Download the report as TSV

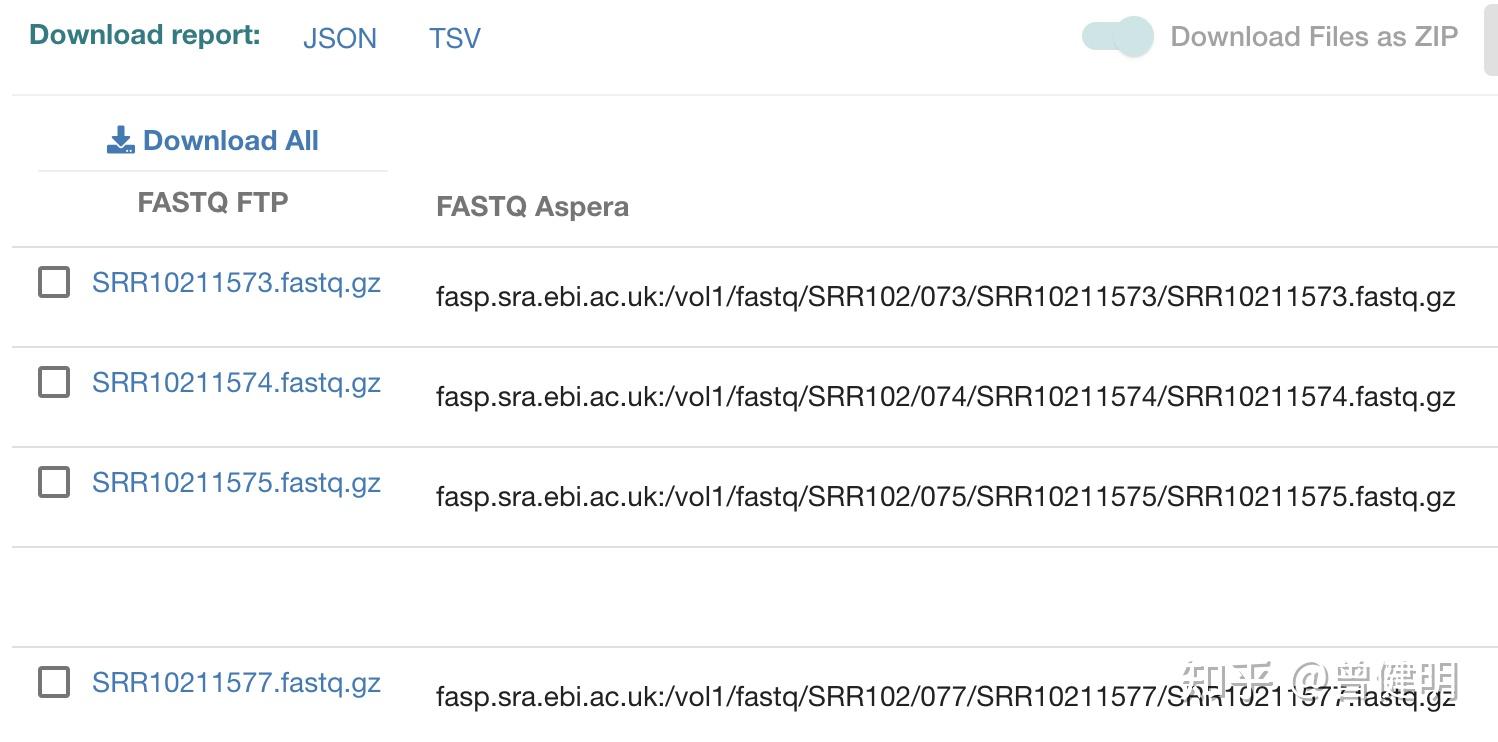[x=455, y=39]
